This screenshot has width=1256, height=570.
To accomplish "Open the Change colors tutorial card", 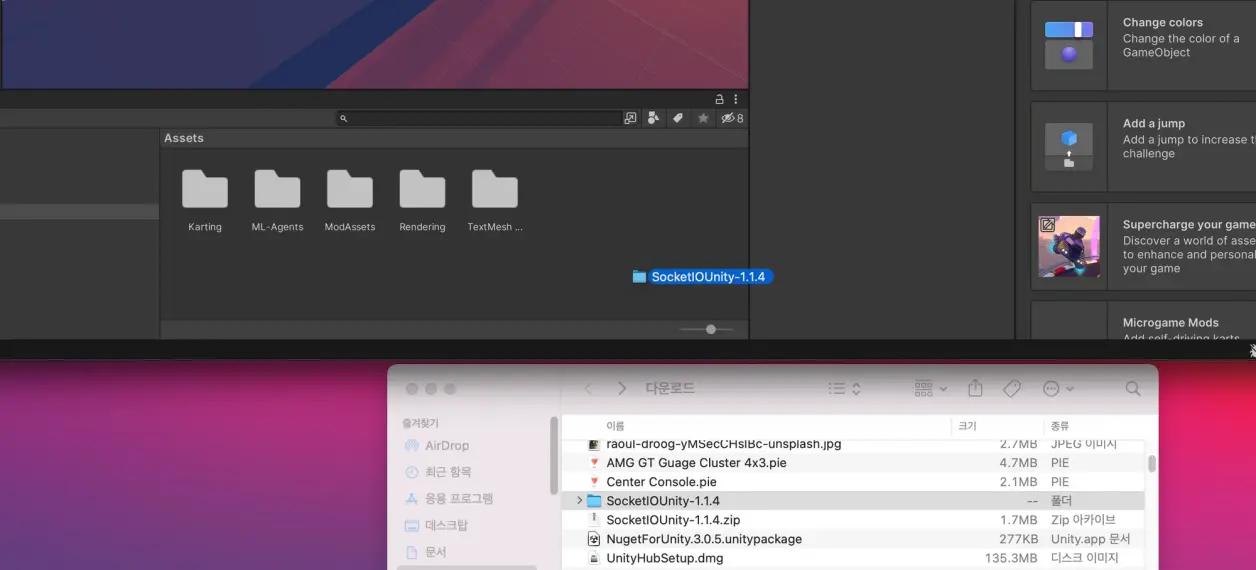I will click(1143, 46).
